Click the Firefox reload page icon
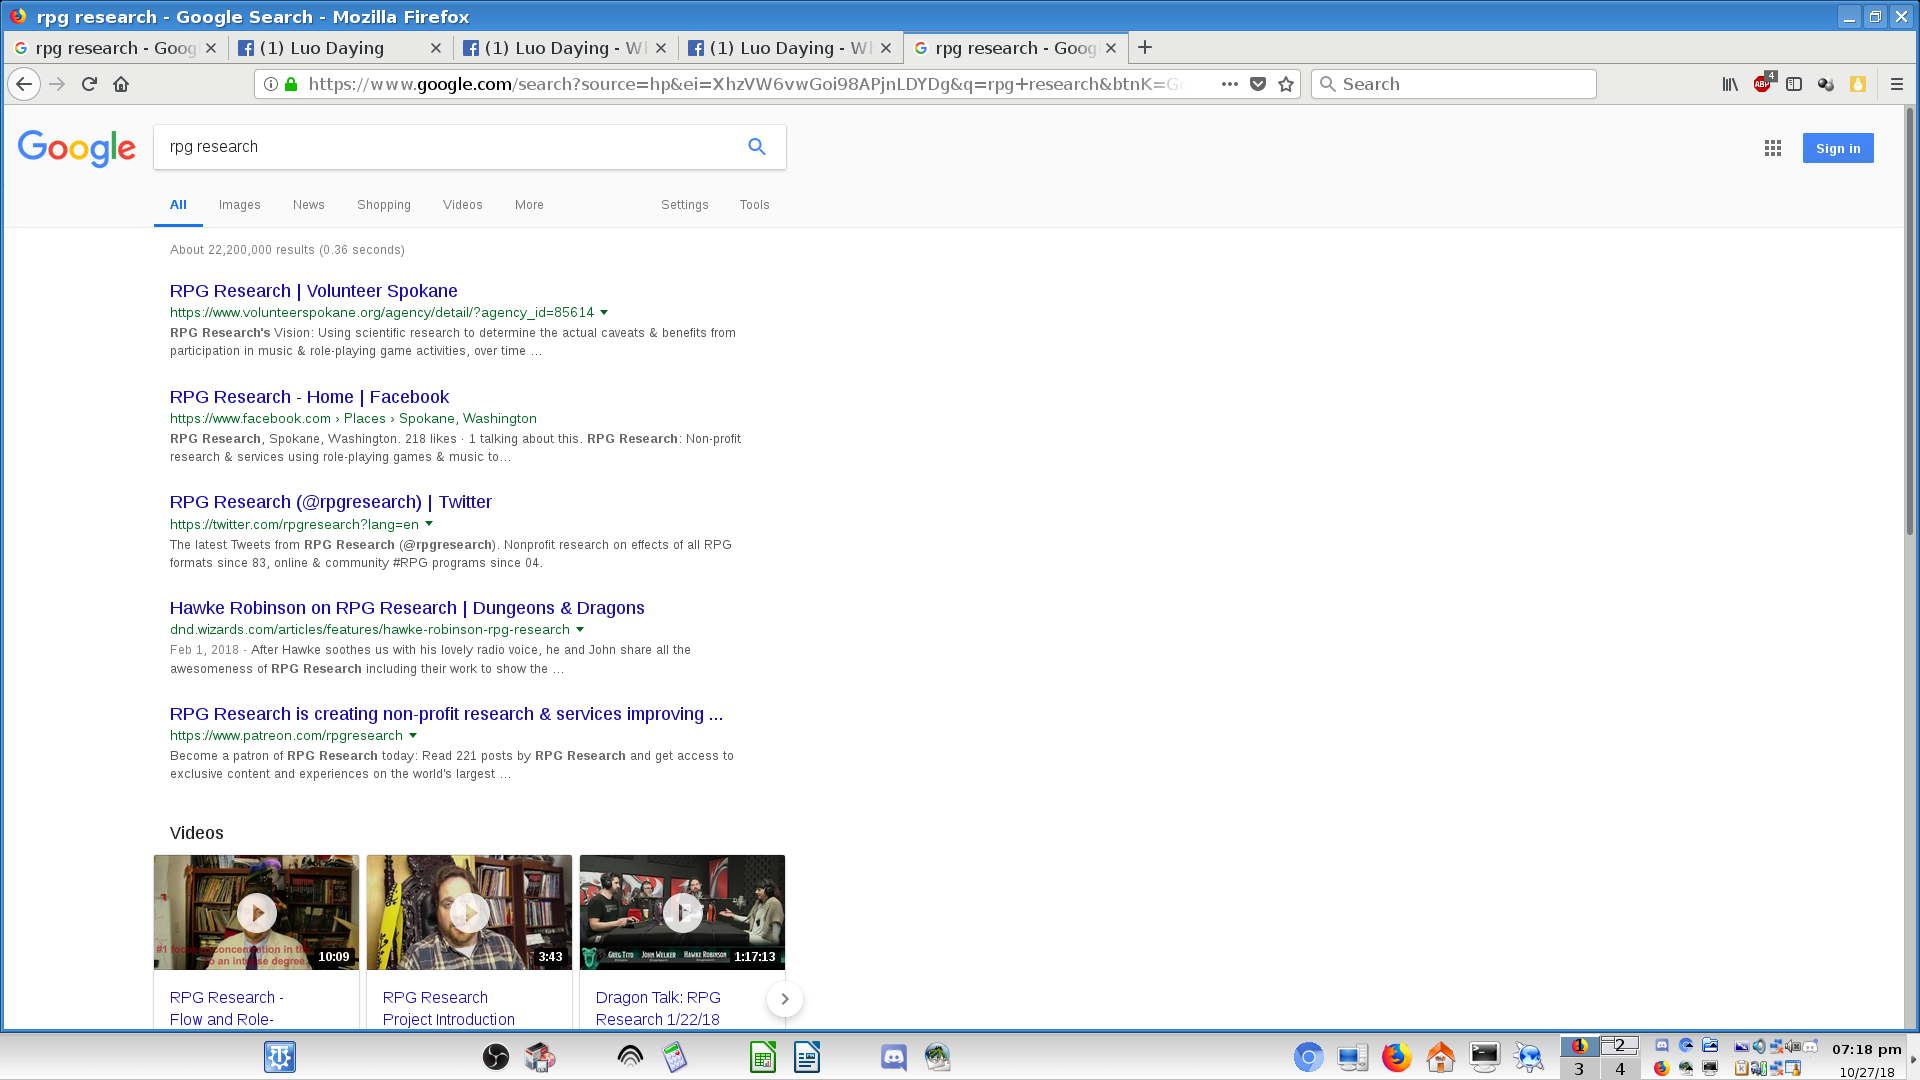 click(x=89, y=84)
